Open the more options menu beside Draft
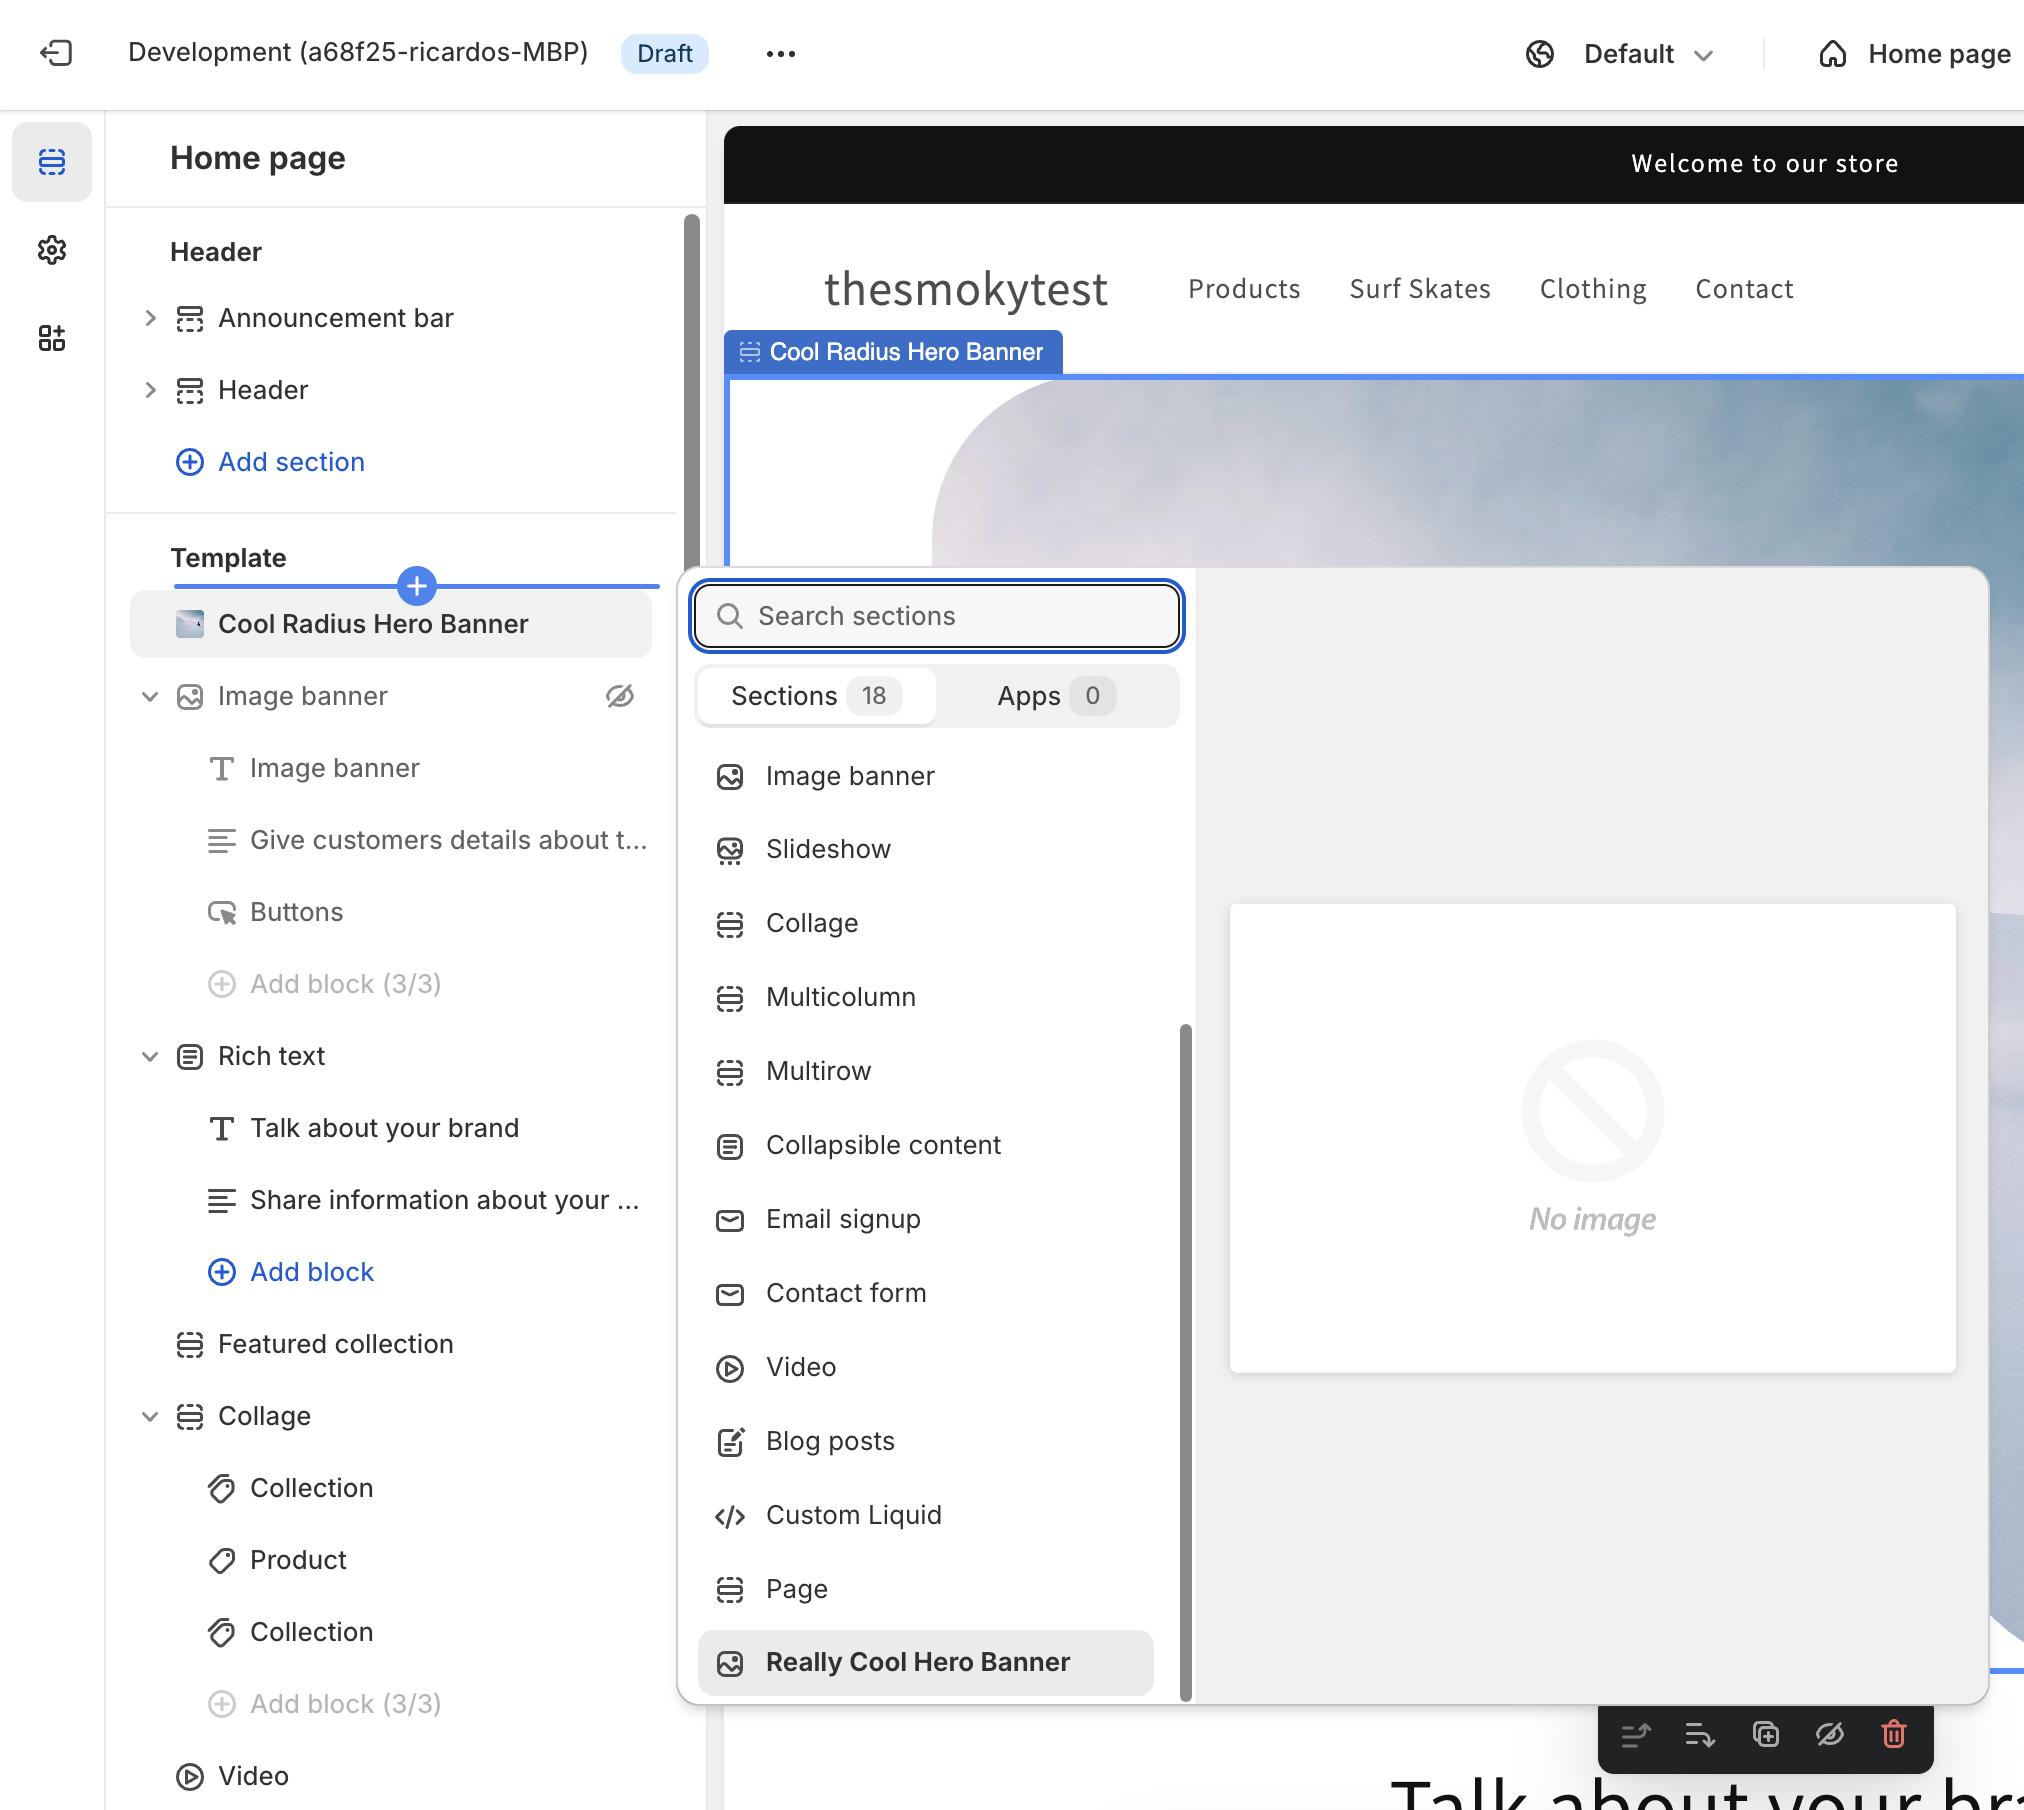Image resolution: width=2024 pixels, height=1810 pixels. 781,54
